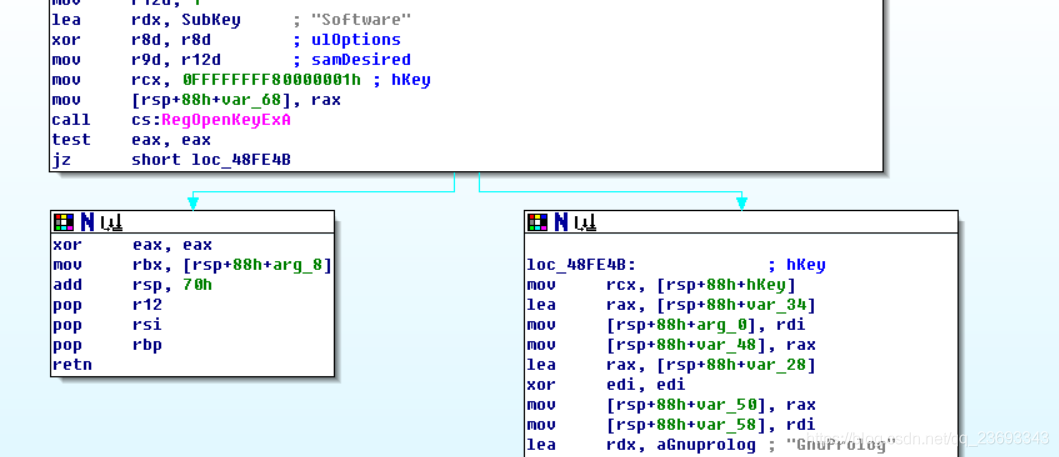Click the arg_0 variable in the right node

click(720, 325)
